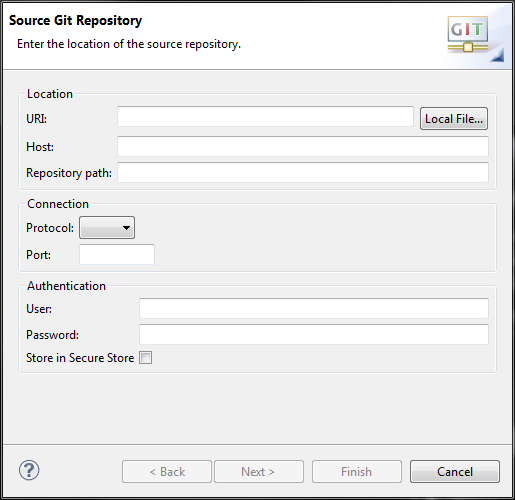The width and height of the screenshot is (515, 500).
Task: Advance the wizard with Next >
Action: pyautogui.click(x=259, y=472)
